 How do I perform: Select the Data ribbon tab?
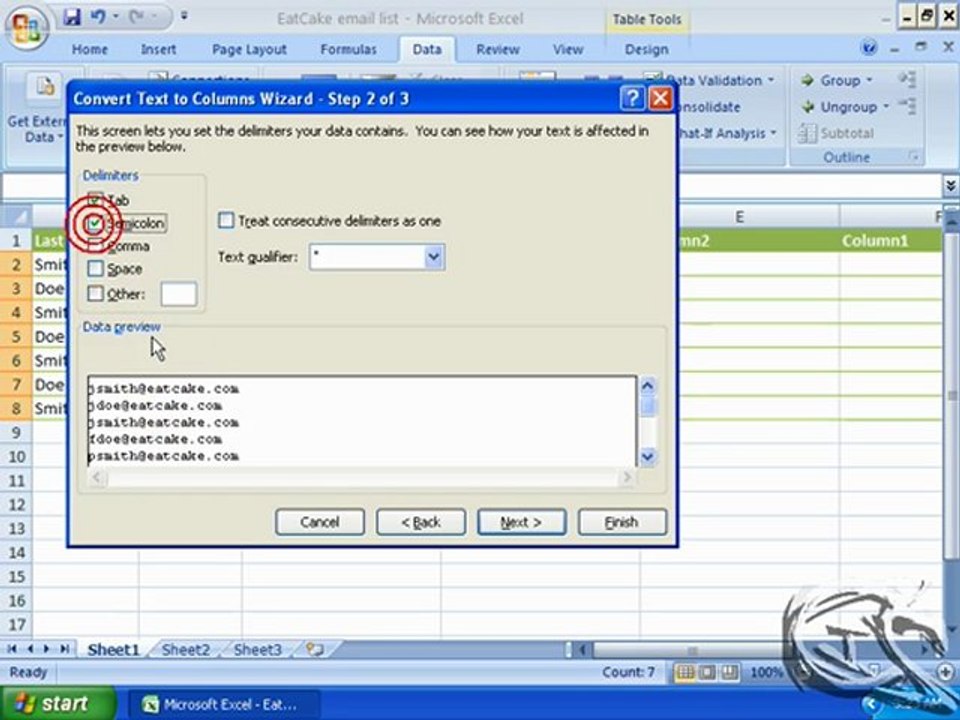tap(427, 50)
